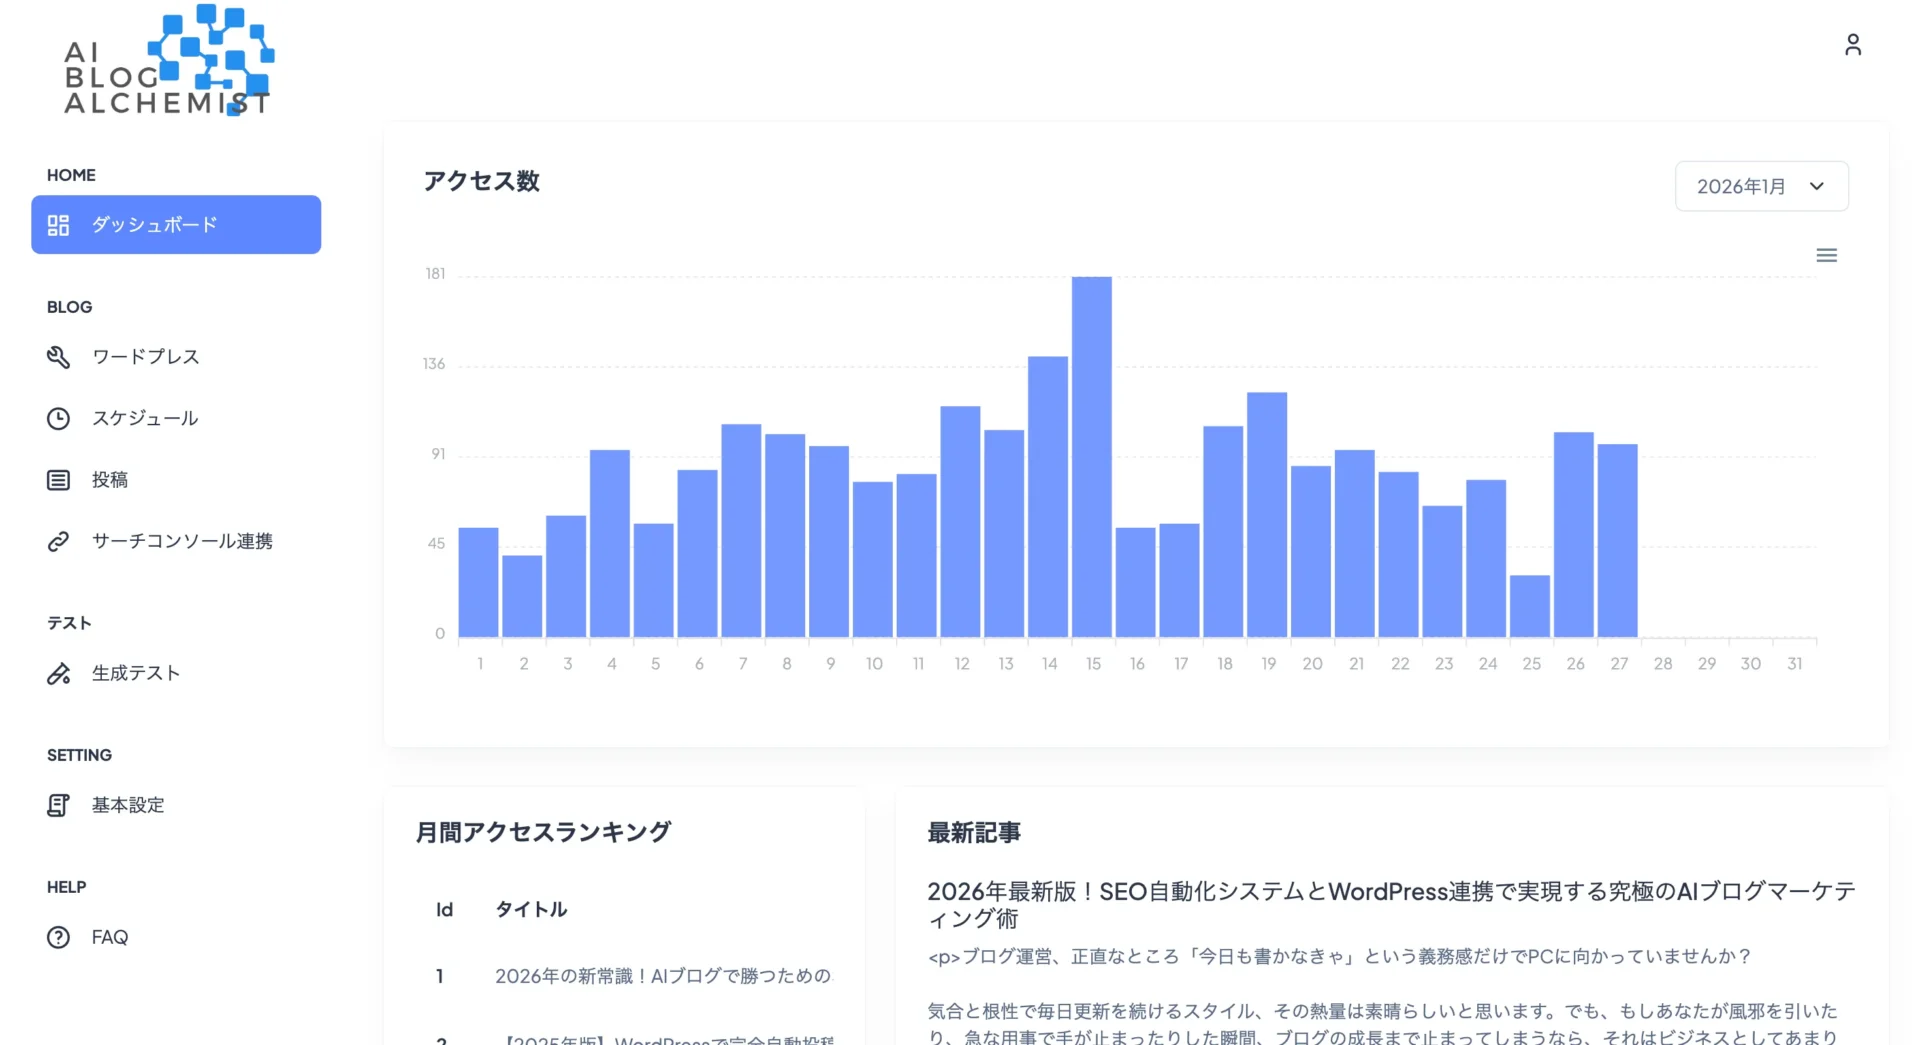The height and width of the screenshot is (1045, 1920).
Task: Open the clock icon for スケジュール
Action: (x=58, y=418)
